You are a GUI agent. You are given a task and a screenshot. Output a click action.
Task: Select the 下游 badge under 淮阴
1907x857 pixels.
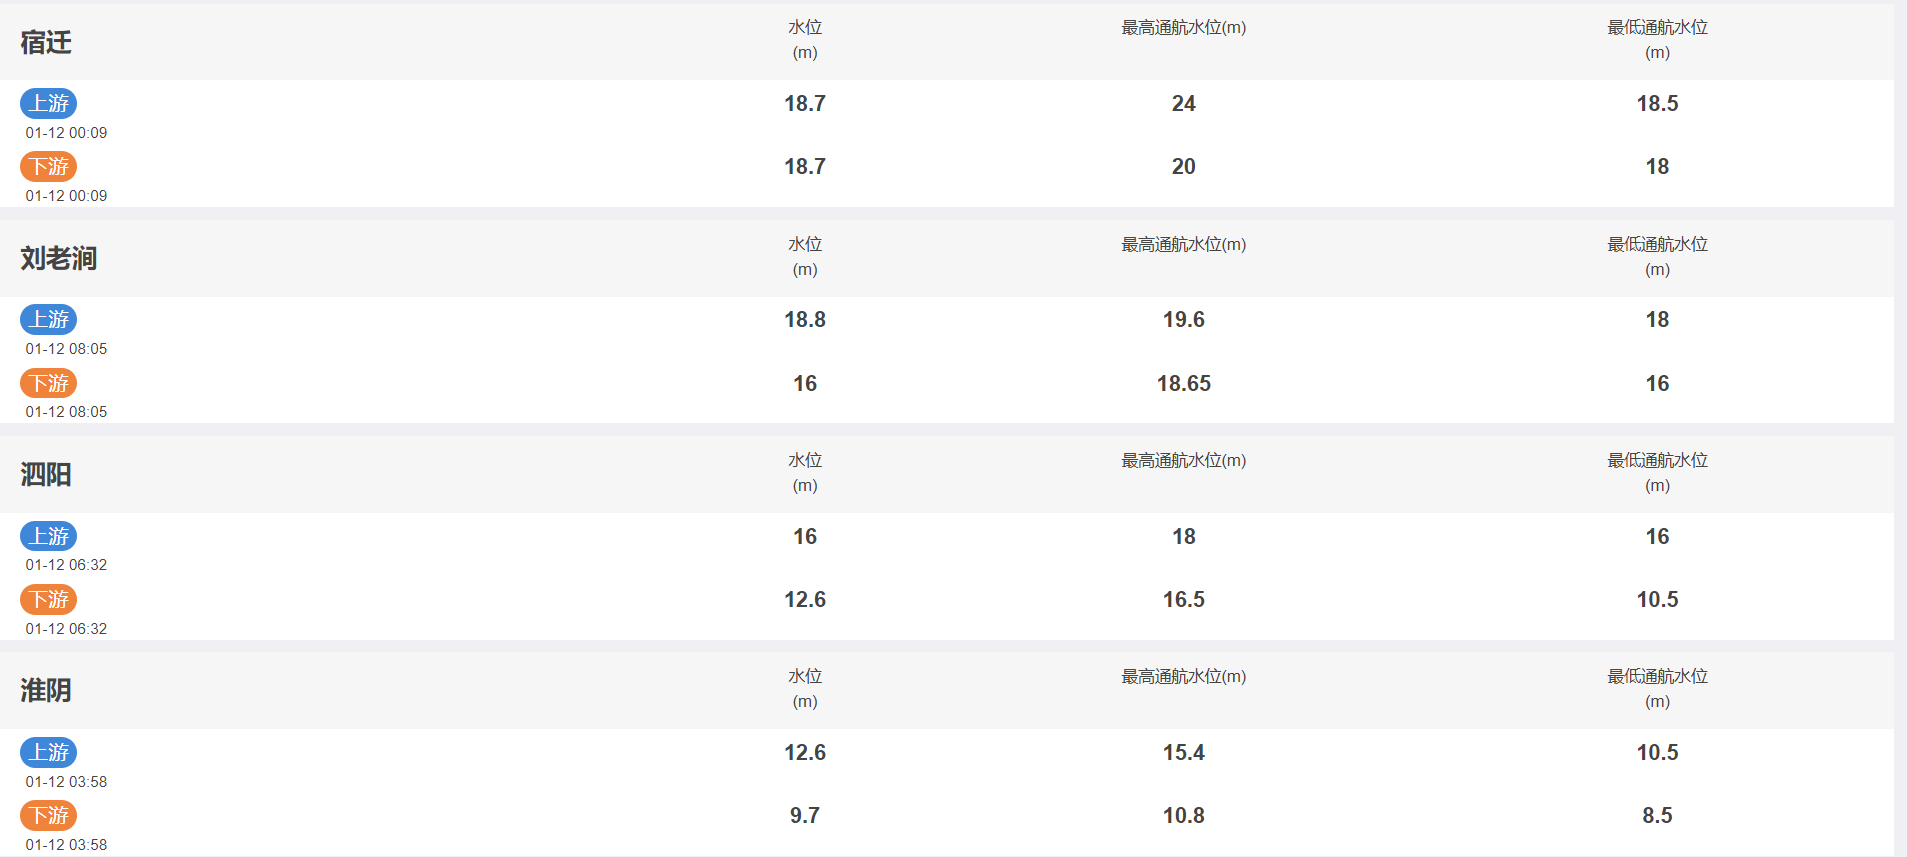[48, 815]
